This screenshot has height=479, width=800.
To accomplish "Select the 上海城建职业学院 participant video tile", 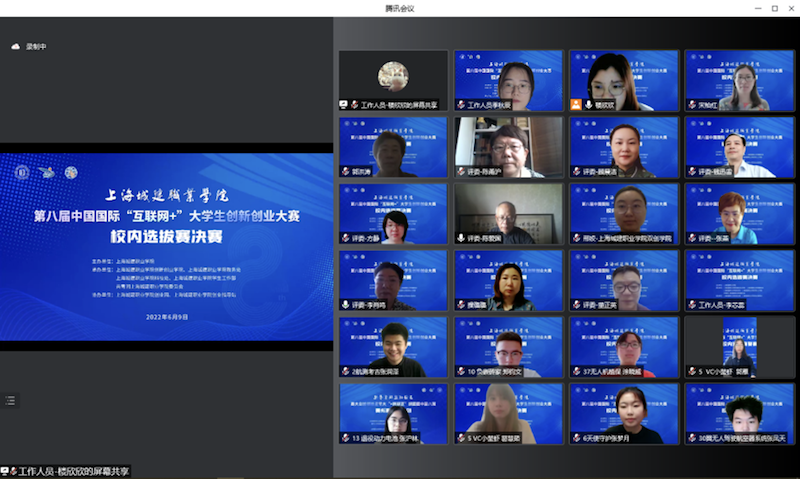I will pos(624,214).
